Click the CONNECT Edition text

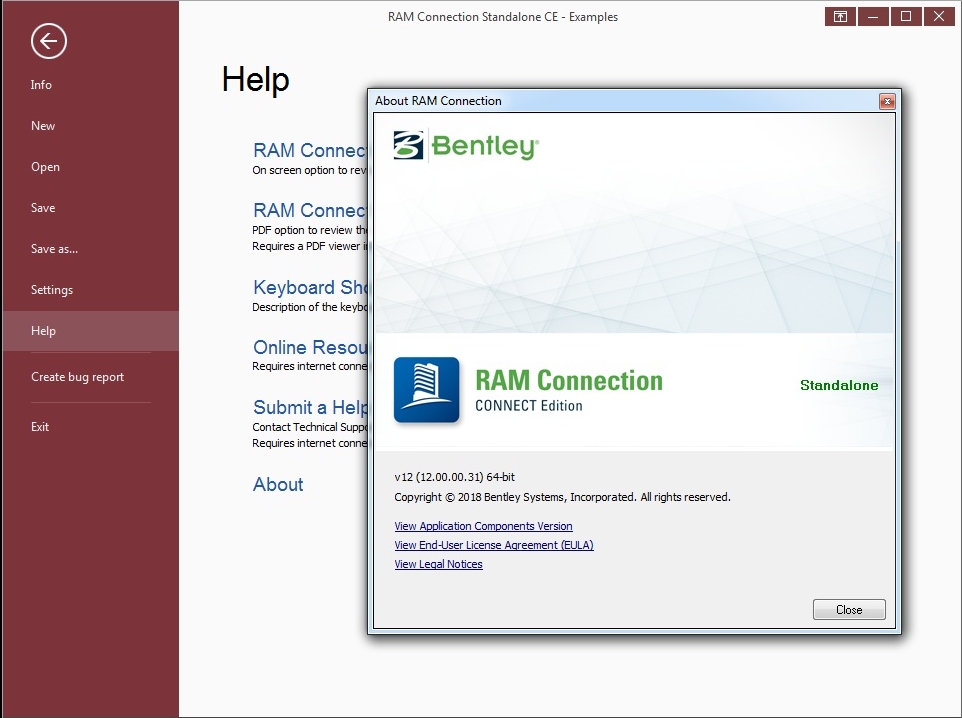(x=529, y=406)
